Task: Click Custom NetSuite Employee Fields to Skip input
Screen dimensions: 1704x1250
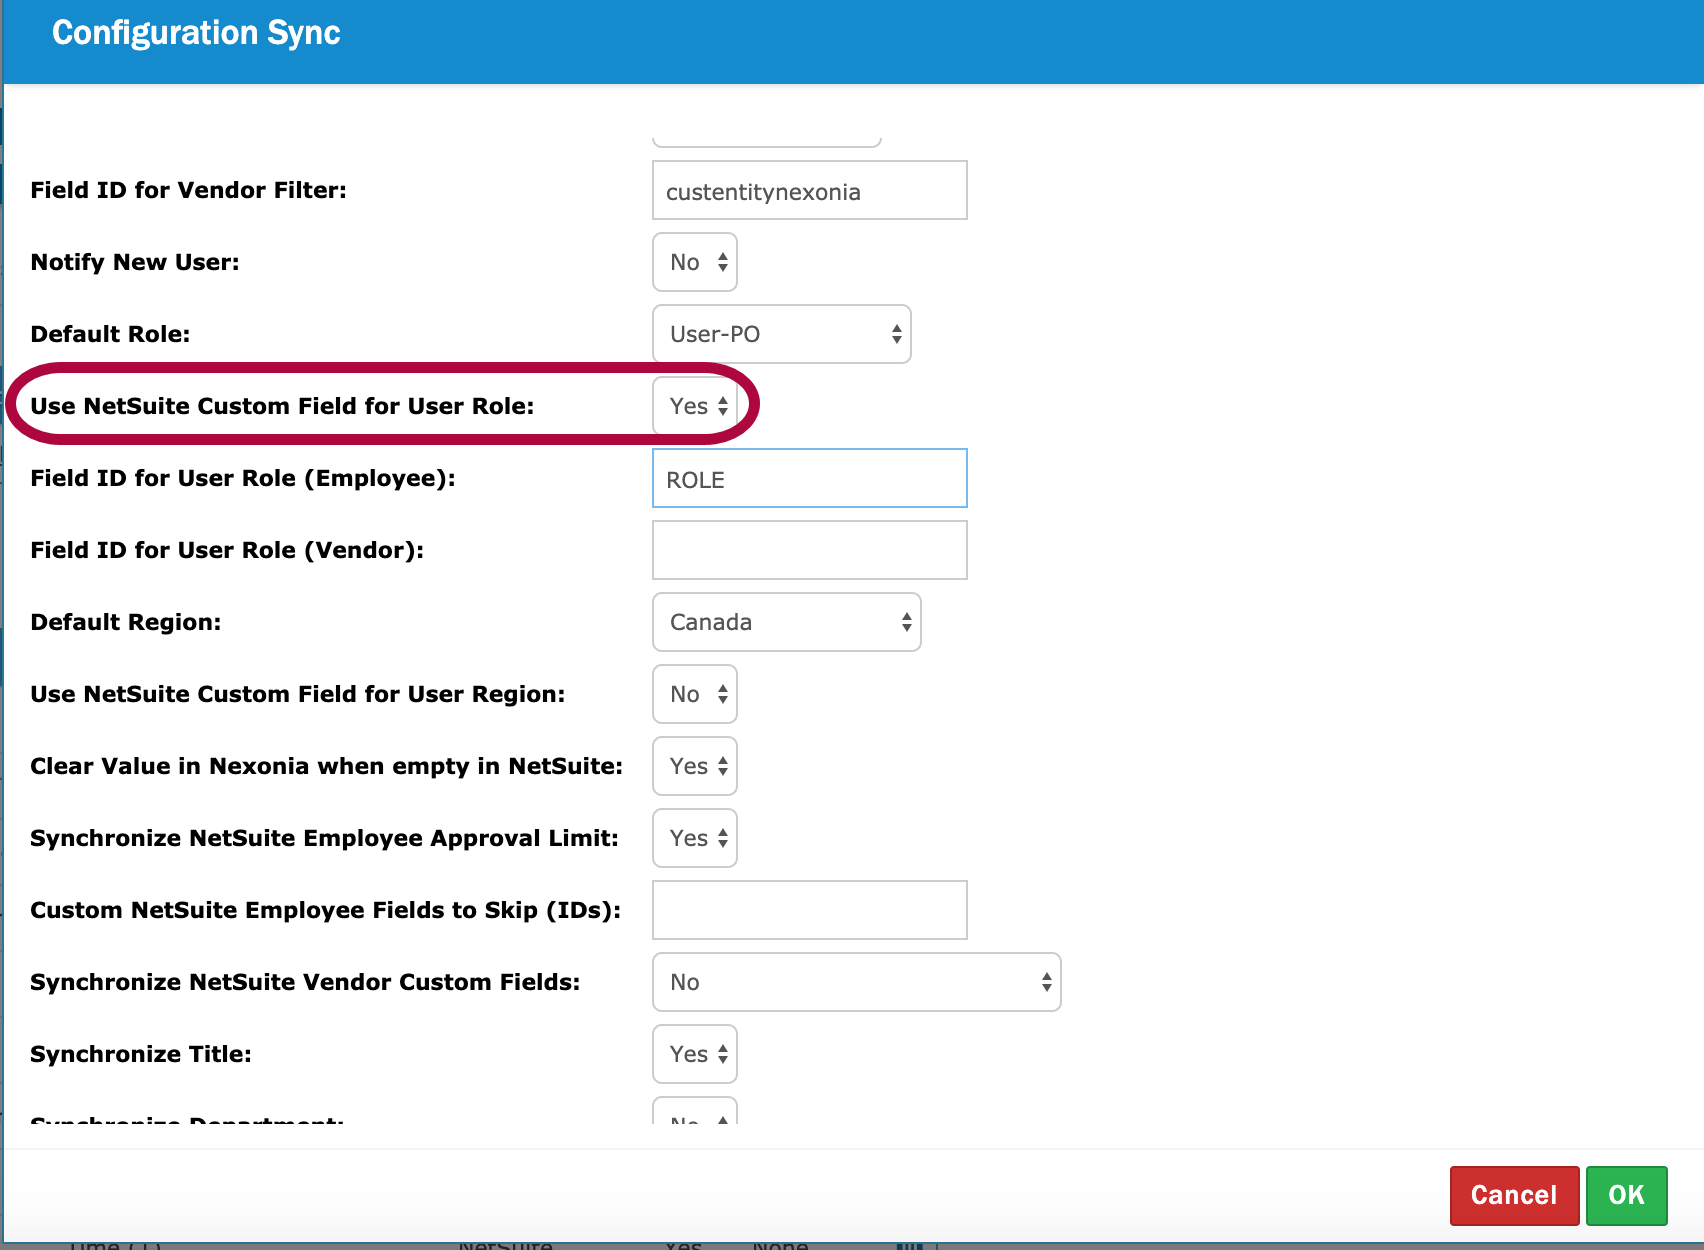Action: click(x=809, y=910)
